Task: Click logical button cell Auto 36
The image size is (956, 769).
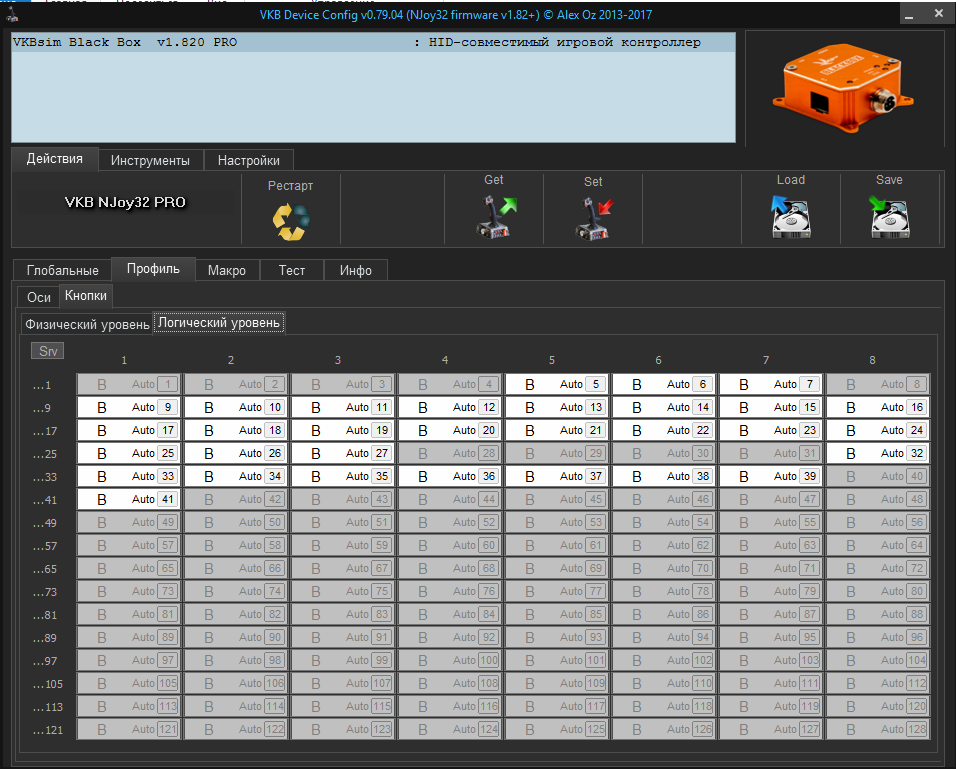Action: coord(450,476)
